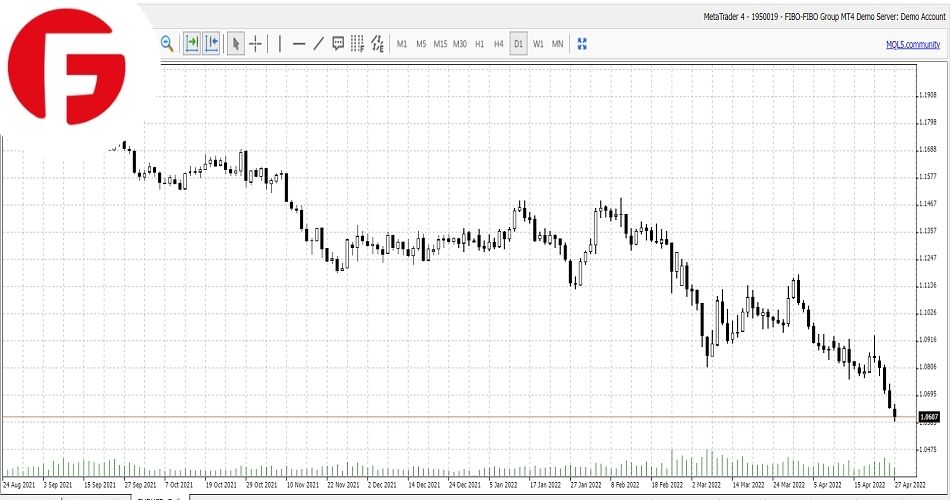The image size is (950, 500).
Task: Switch to W1 weekly timeframe
Action: pos(538,44)
